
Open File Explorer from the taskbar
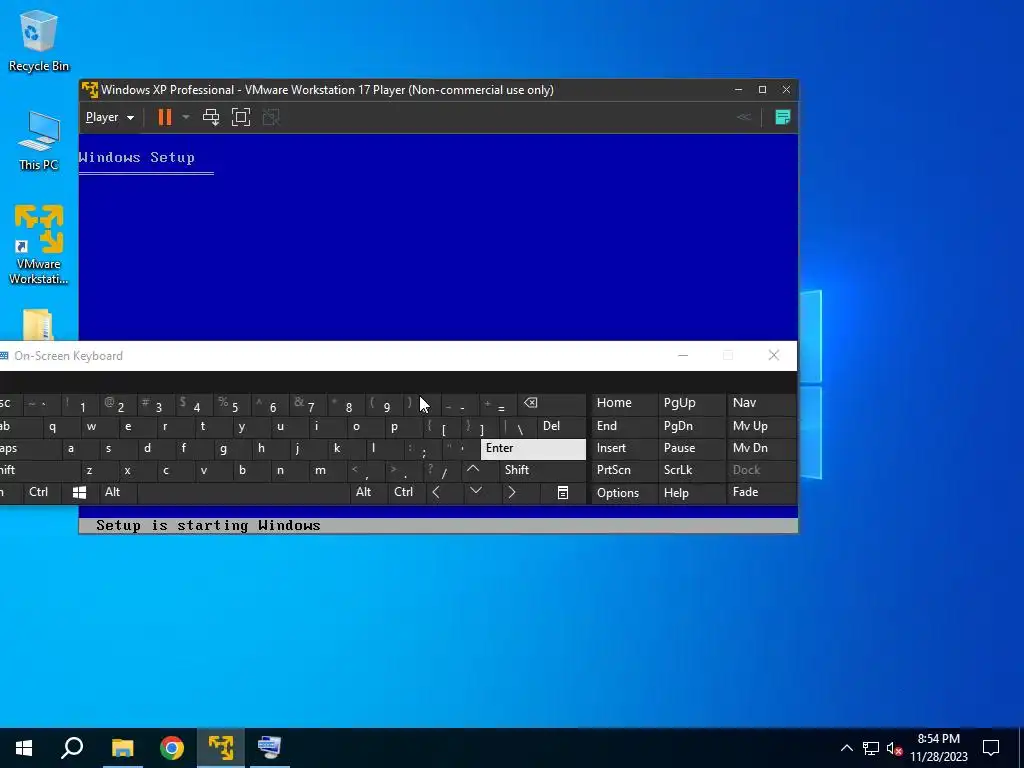(122, 748)
